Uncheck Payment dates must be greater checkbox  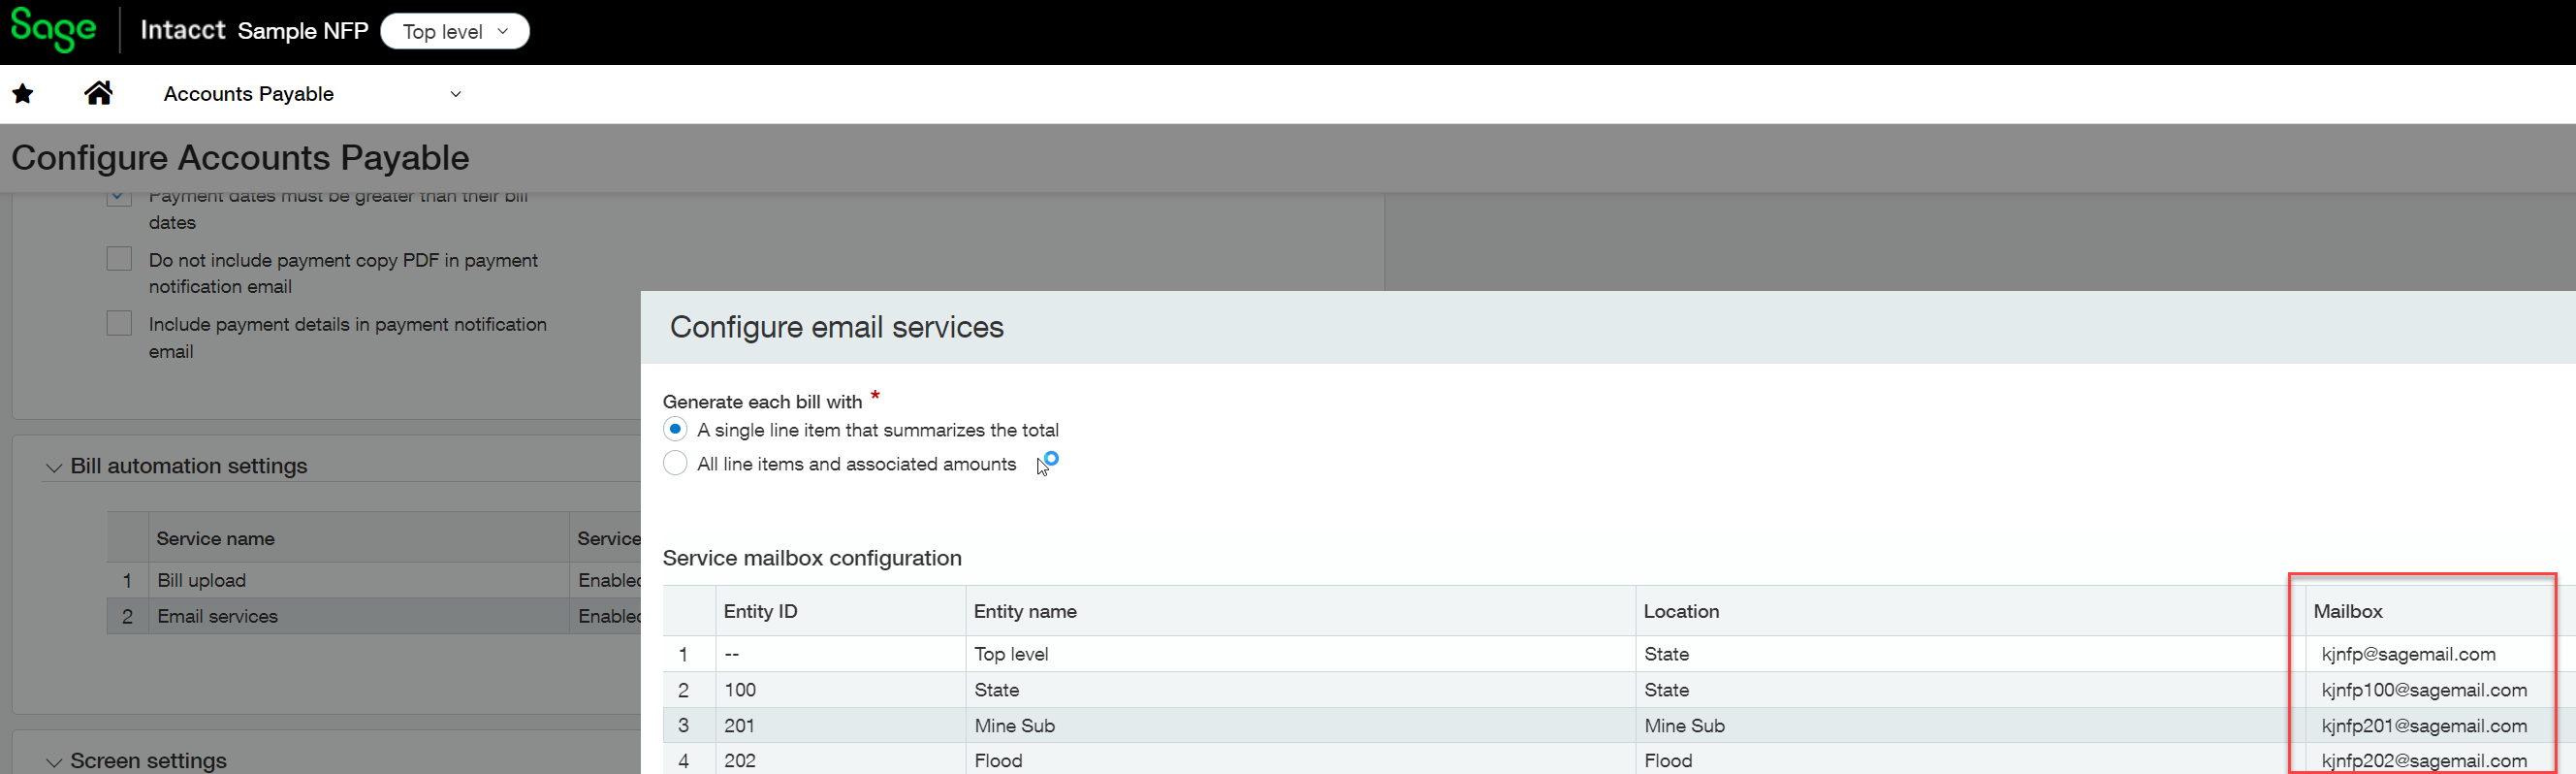click(119, 197)
